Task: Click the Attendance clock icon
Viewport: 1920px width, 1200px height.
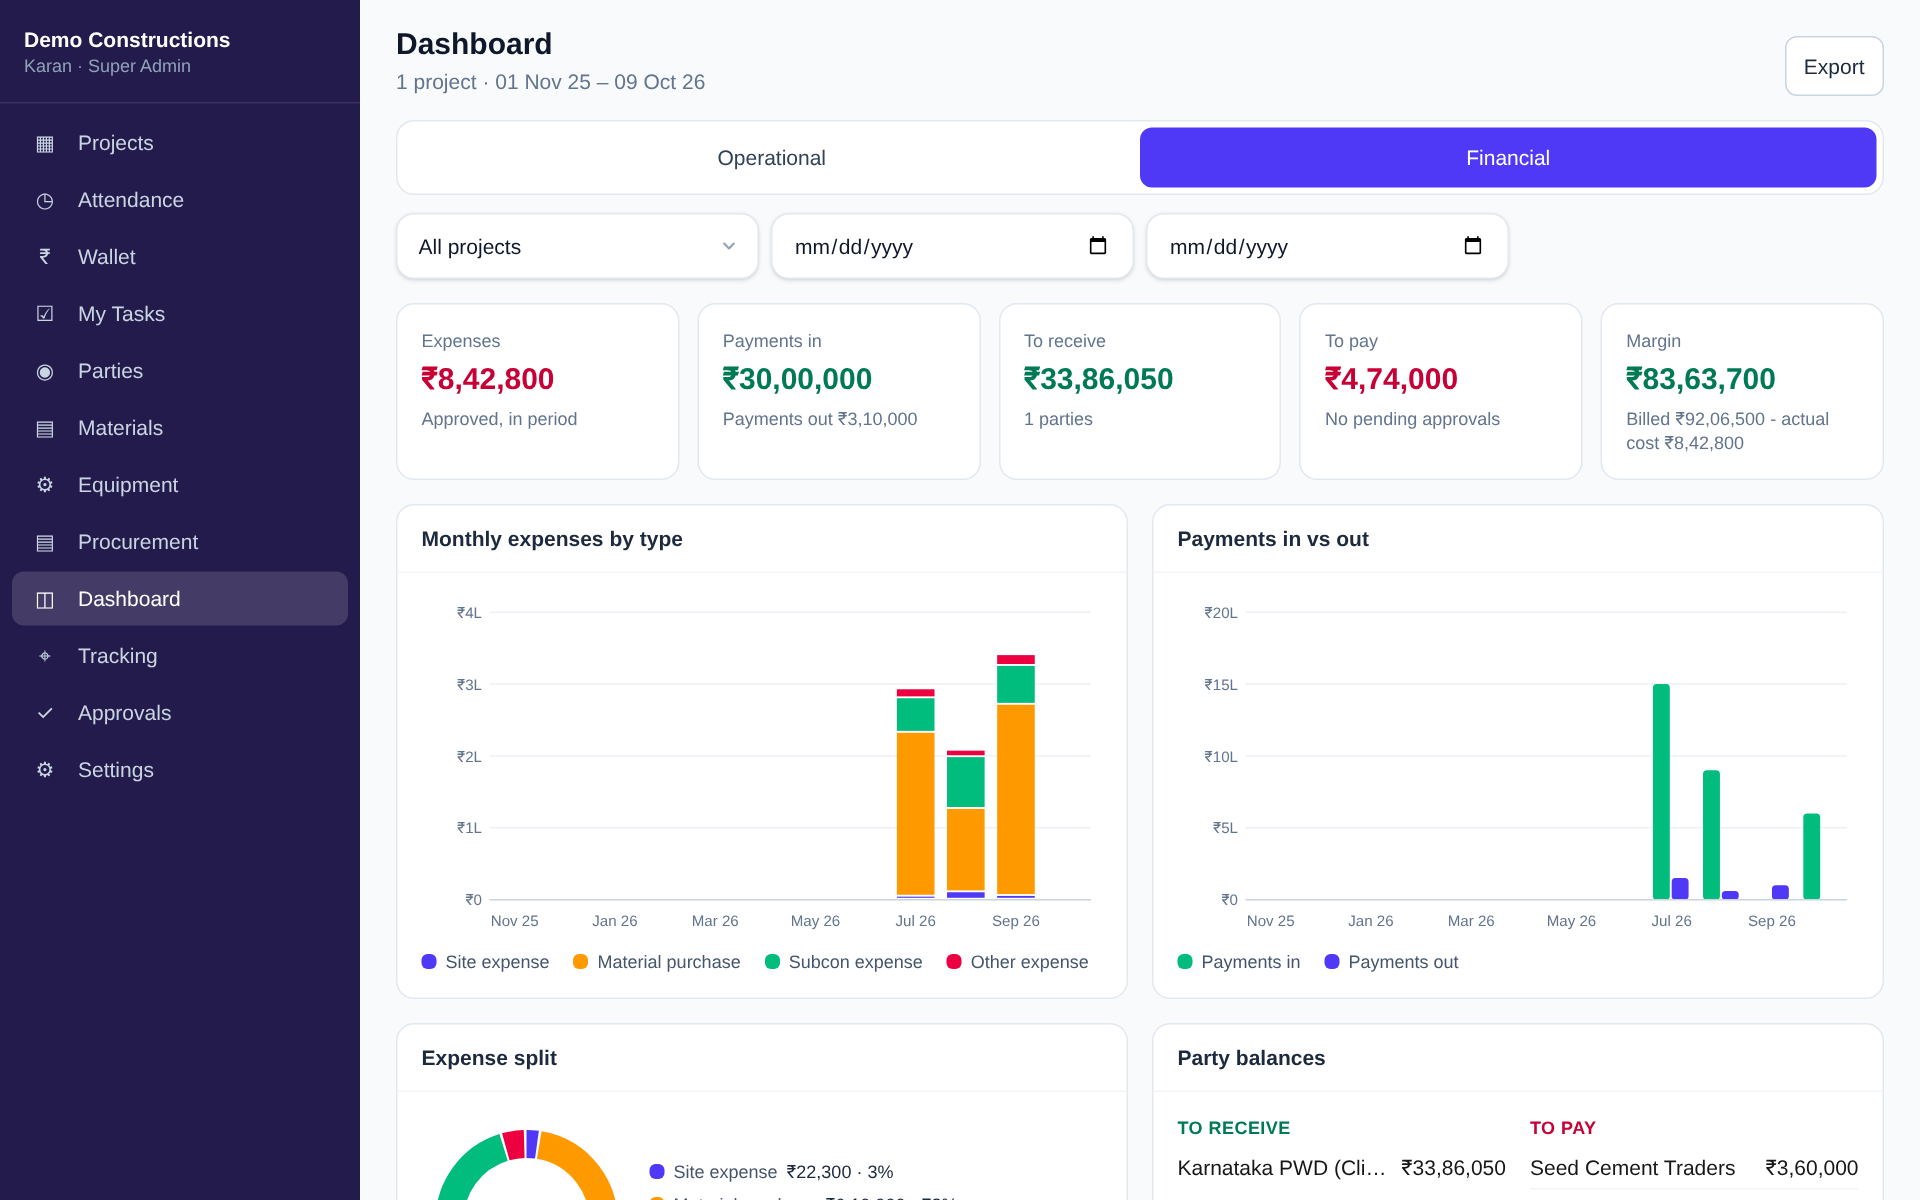Action: point(45,200)
